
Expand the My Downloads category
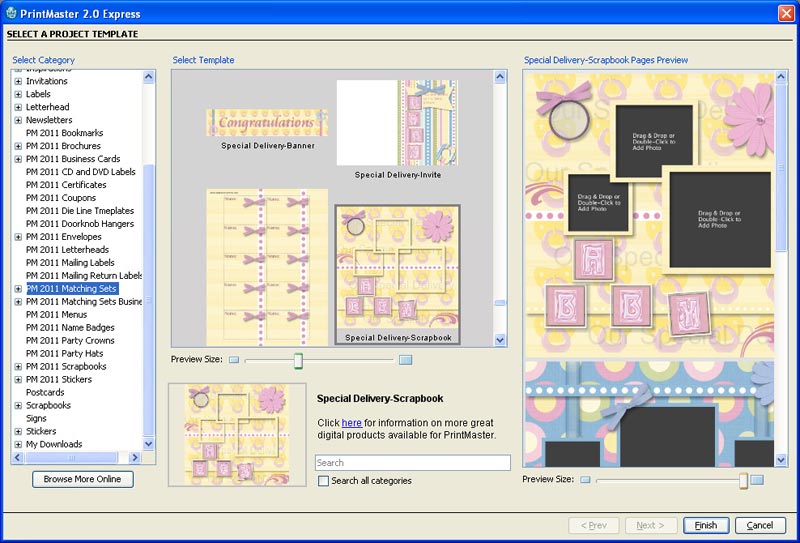click(x=18, y=445)
